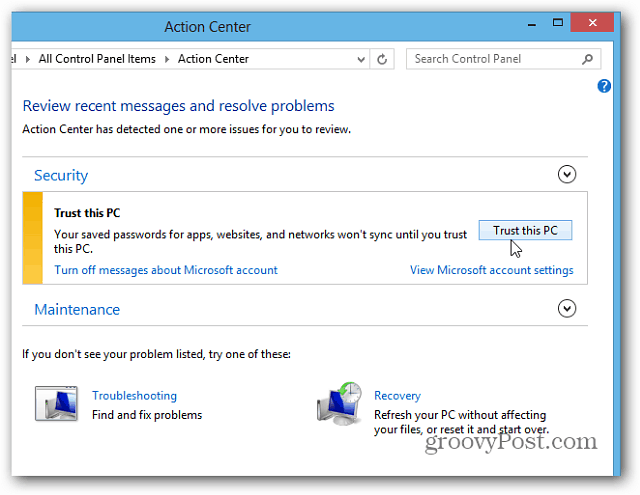Click the bold 'Trust this PC' title
Screen dimensions: 640x495
click(87, 213)
